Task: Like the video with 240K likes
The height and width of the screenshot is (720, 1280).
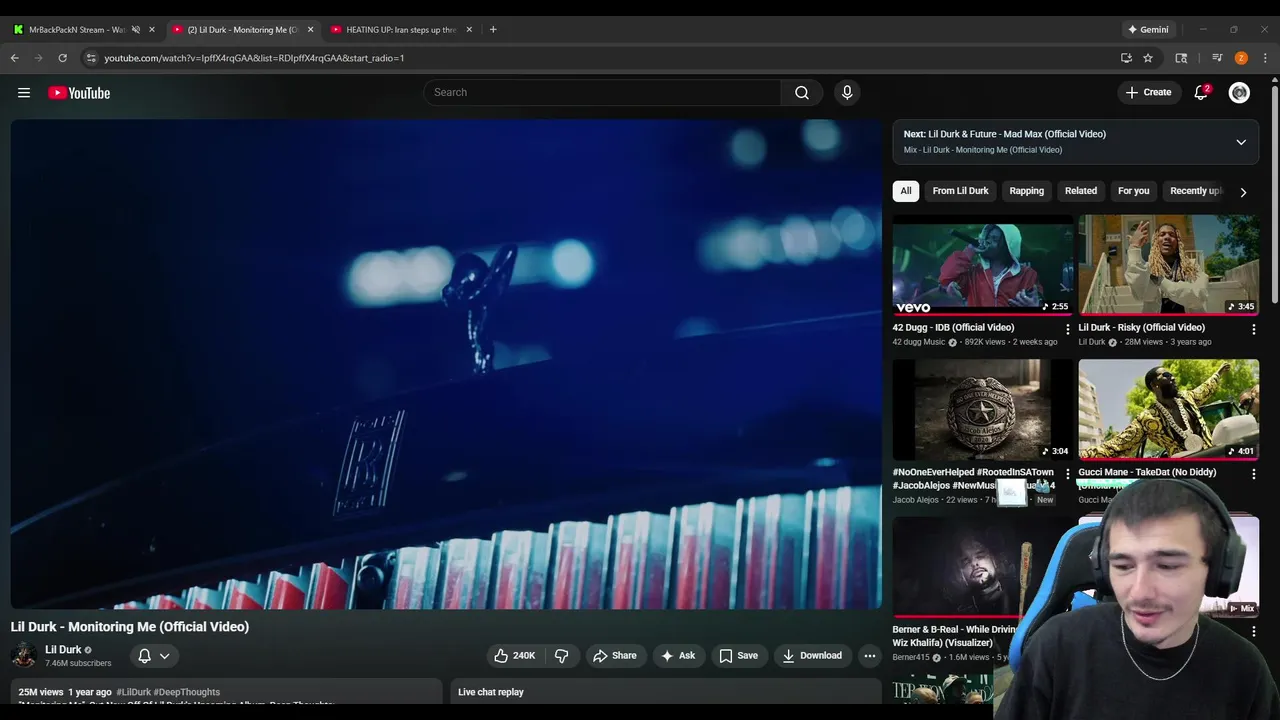Action: (514, 656)
